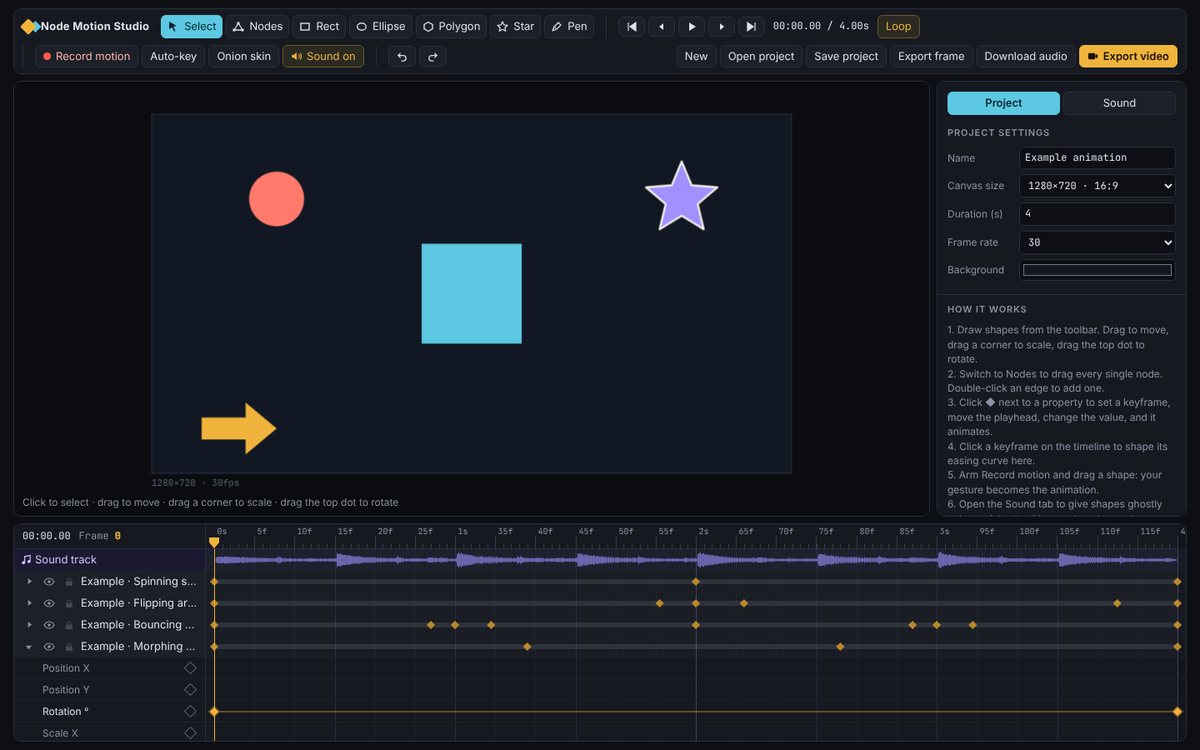Select the Polygon shape tool

[451, 26]
